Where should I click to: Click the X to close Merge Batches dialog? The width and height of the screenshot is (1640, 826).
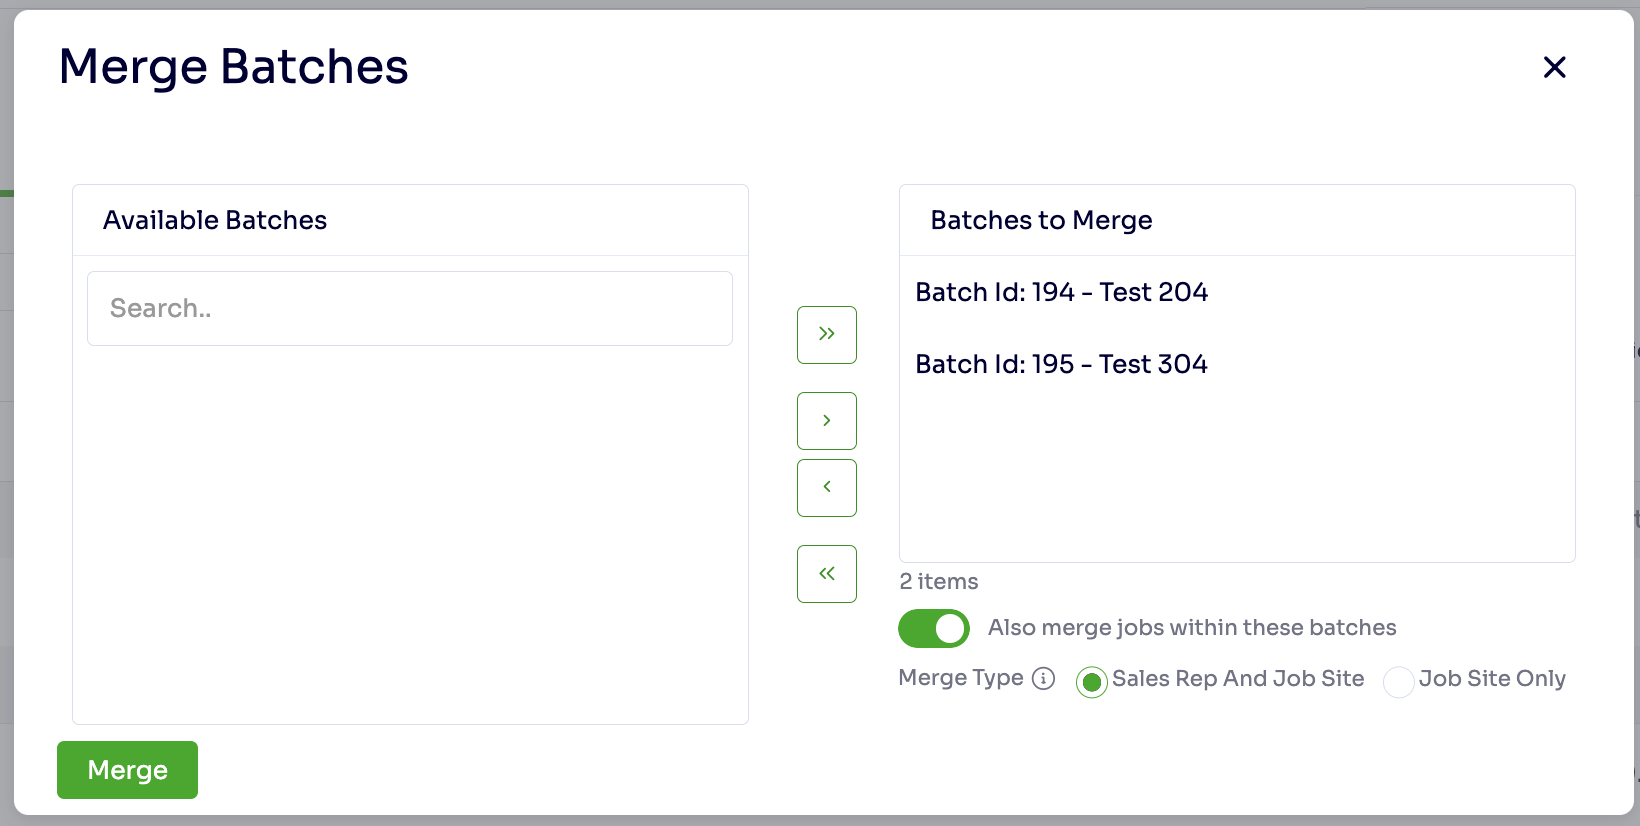click(x=1554, y=67)
